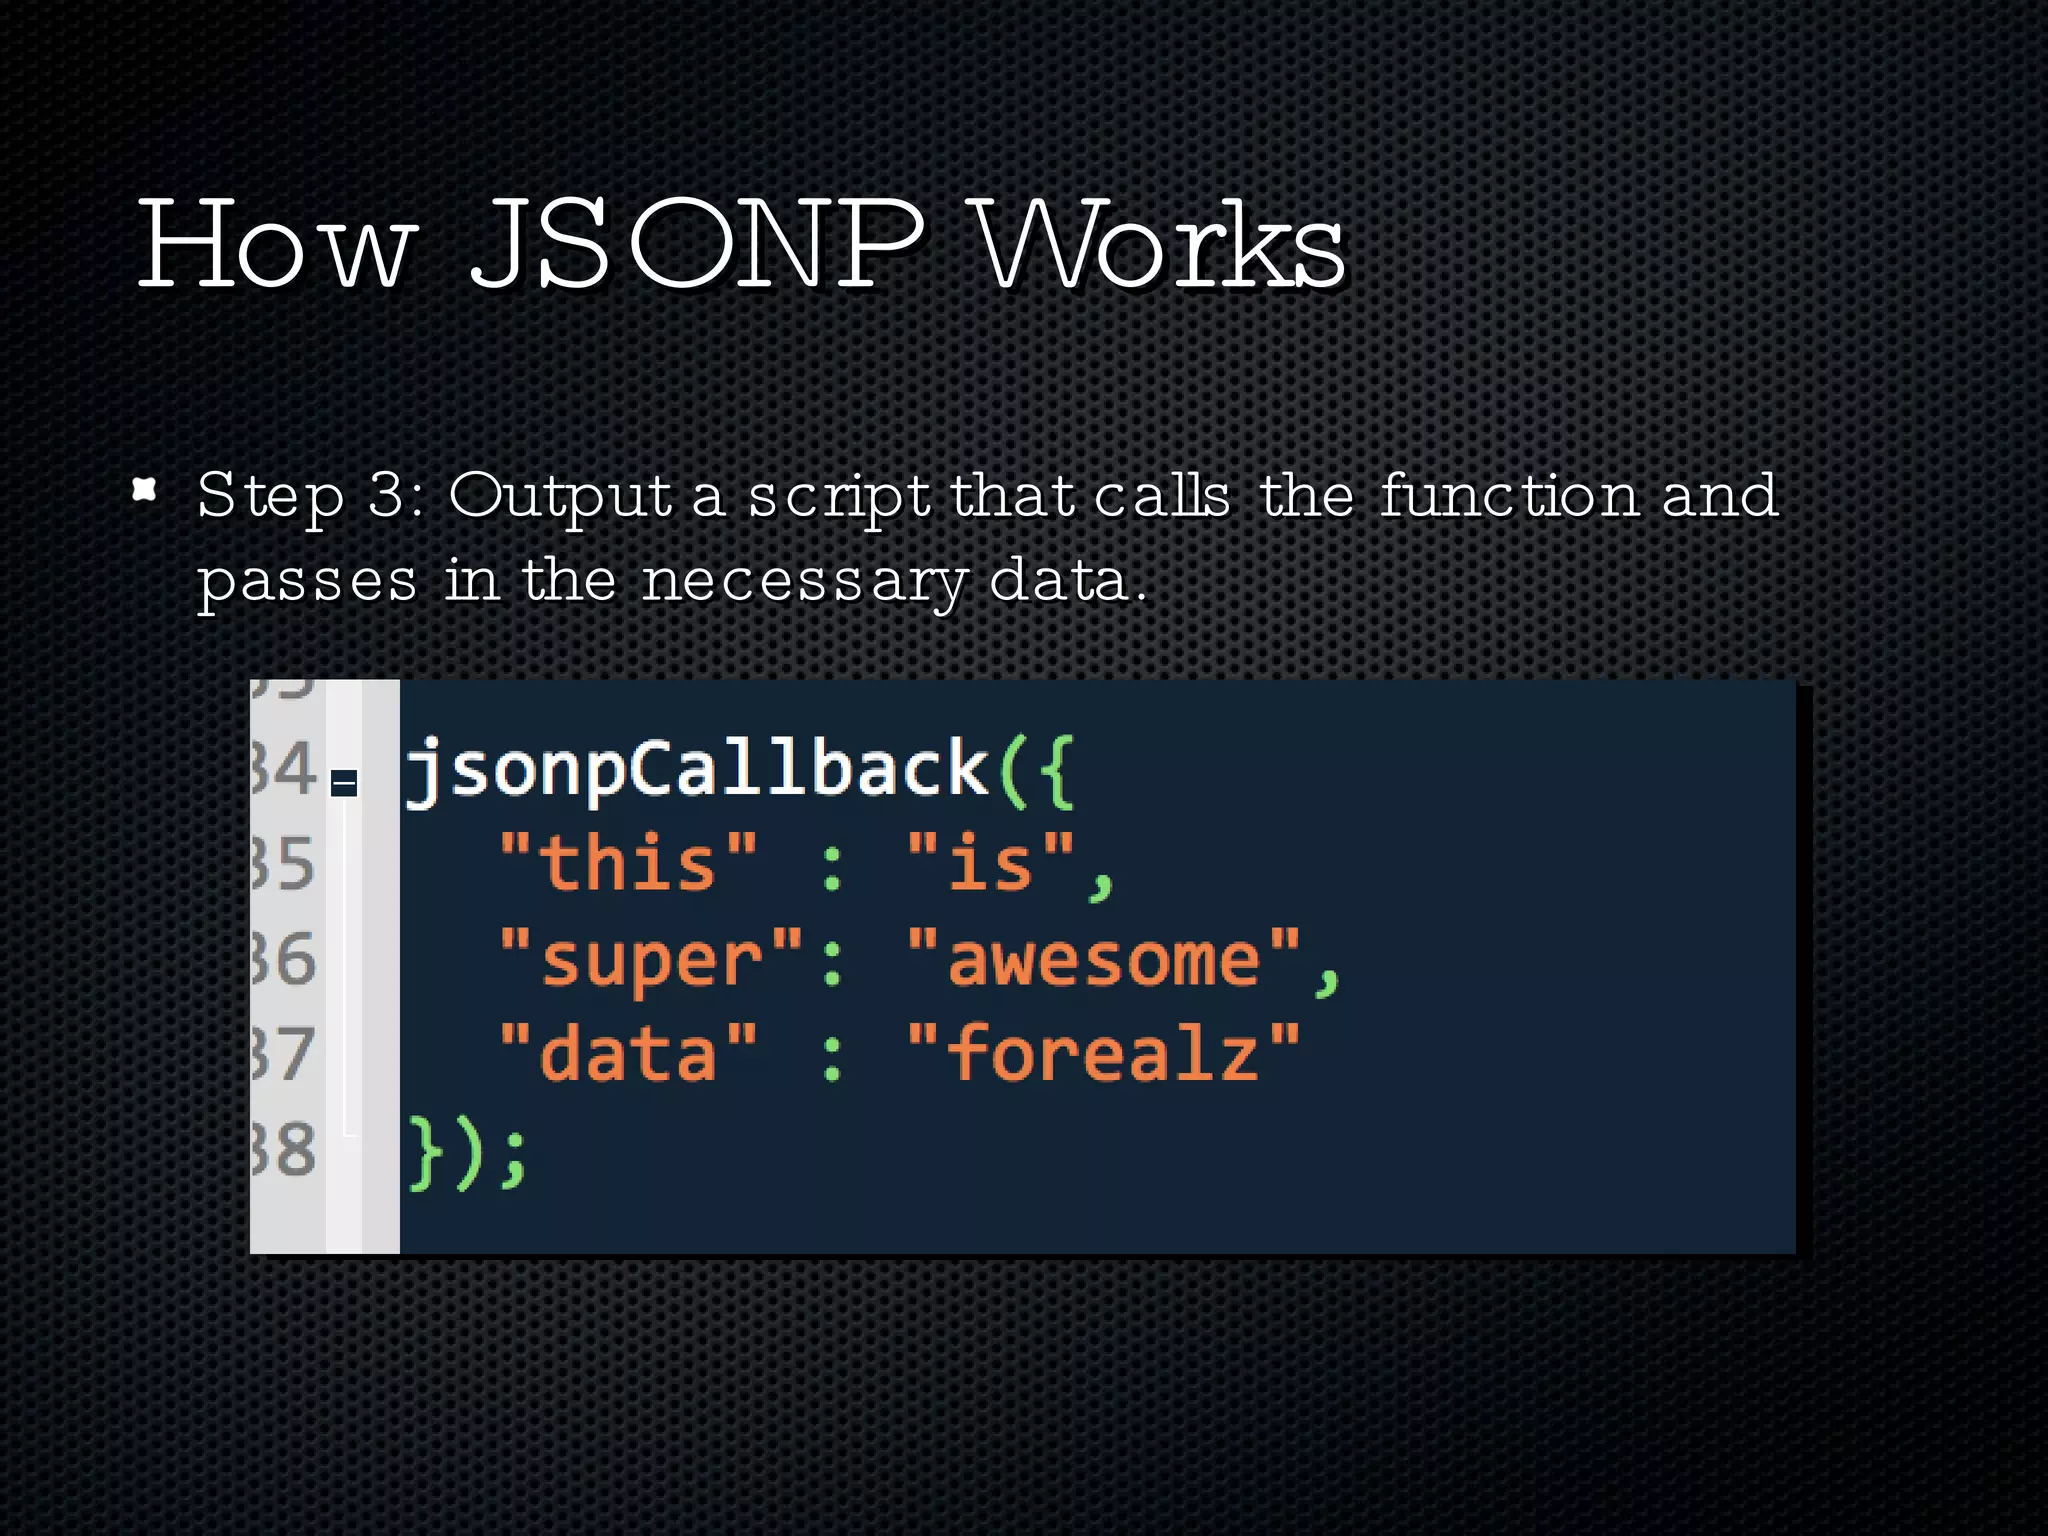
Task: Click the "forealz" string value
Action: pyautogui.click(x=1103, y=1053)
